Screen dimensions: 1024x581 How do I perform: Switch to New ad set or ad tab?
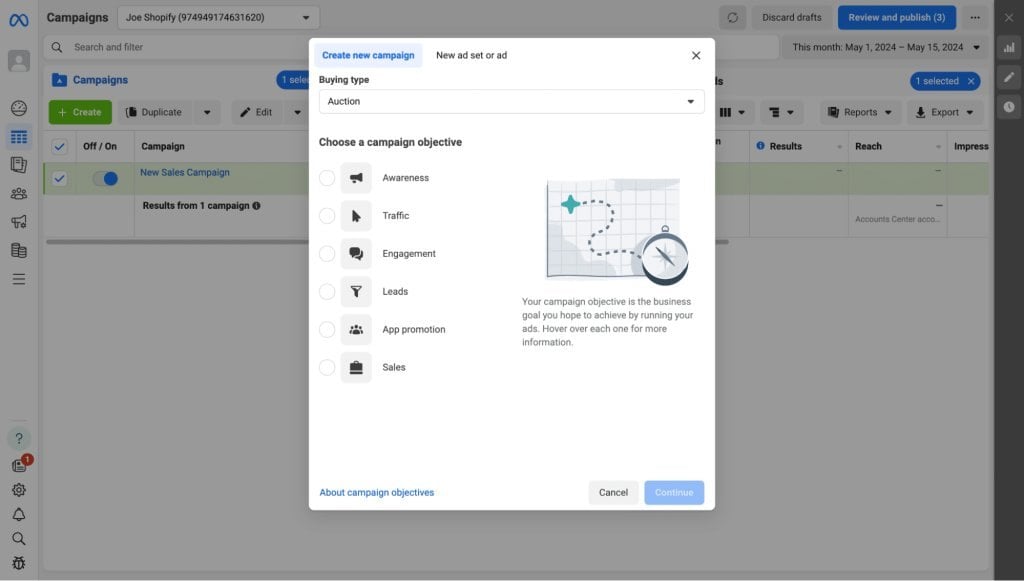pos(471,55)
